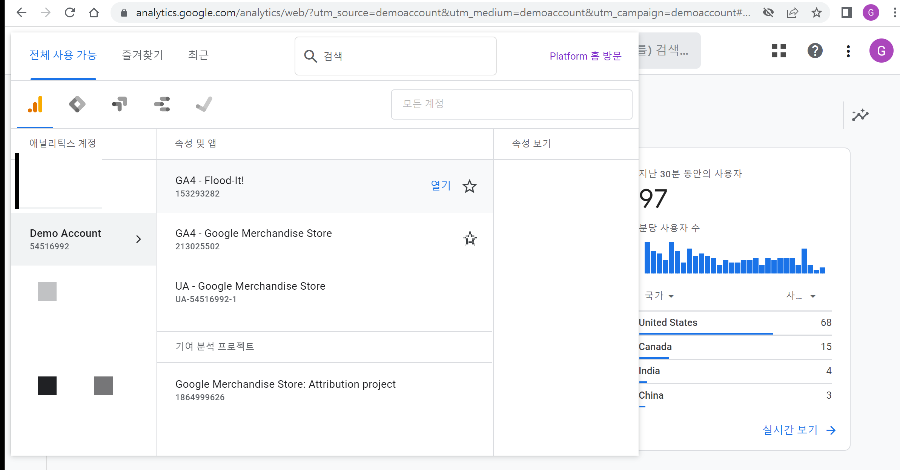Select the GA4 - Google Merchandise Store property
Viewport: 900px width, 470px height.
pyautogui.click(x=324, y=239)
